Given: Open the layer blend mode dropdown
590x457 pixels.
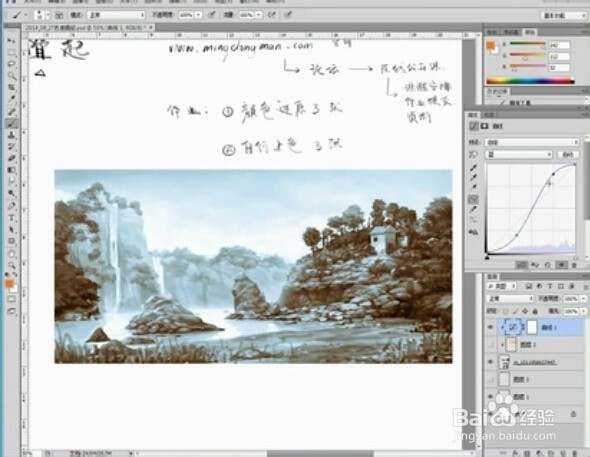Looking at the screenshot, I should pos(510,299).
